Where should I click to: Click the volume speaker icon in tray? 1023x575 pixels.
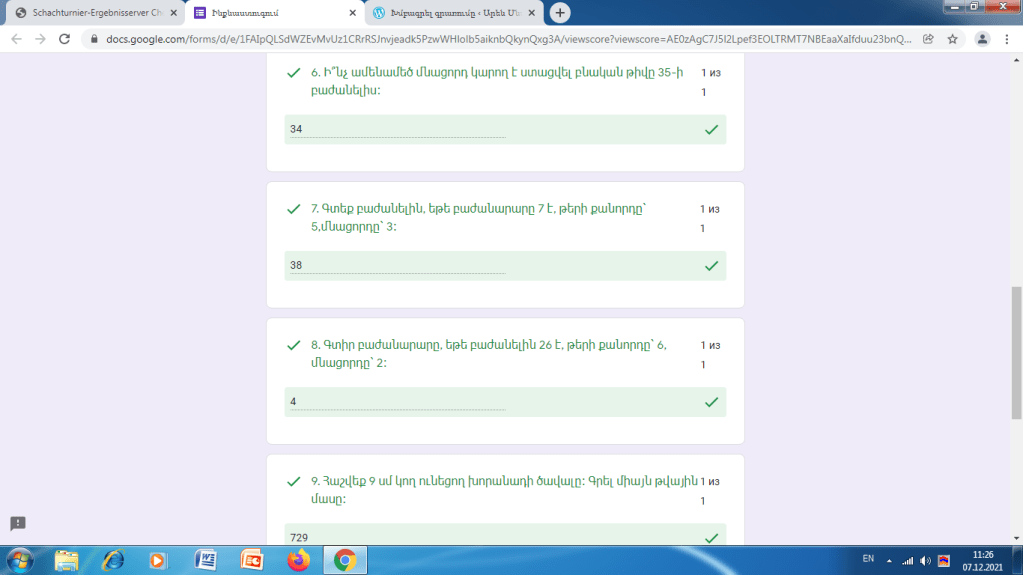tap(925, 560)
